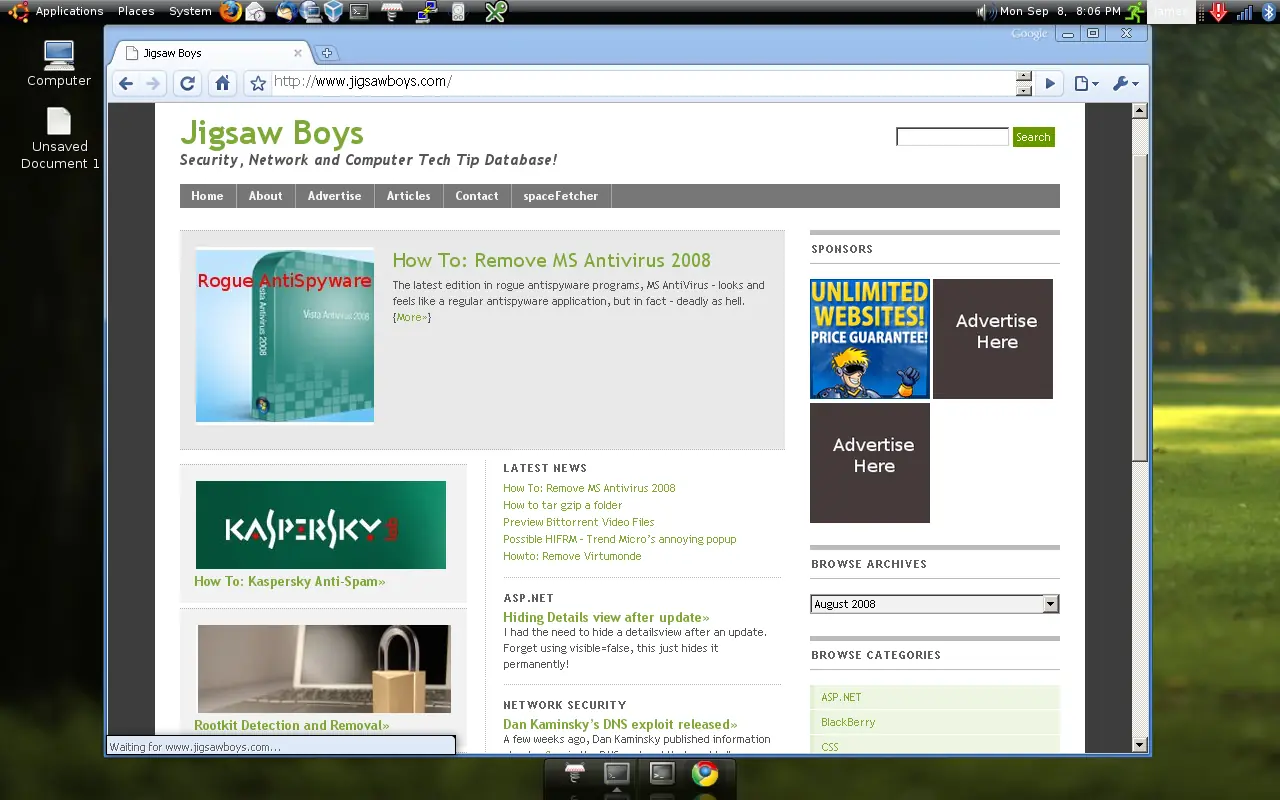Click the network computer globe icon in top panel
1280x800 pixels.
pos(309,12)
